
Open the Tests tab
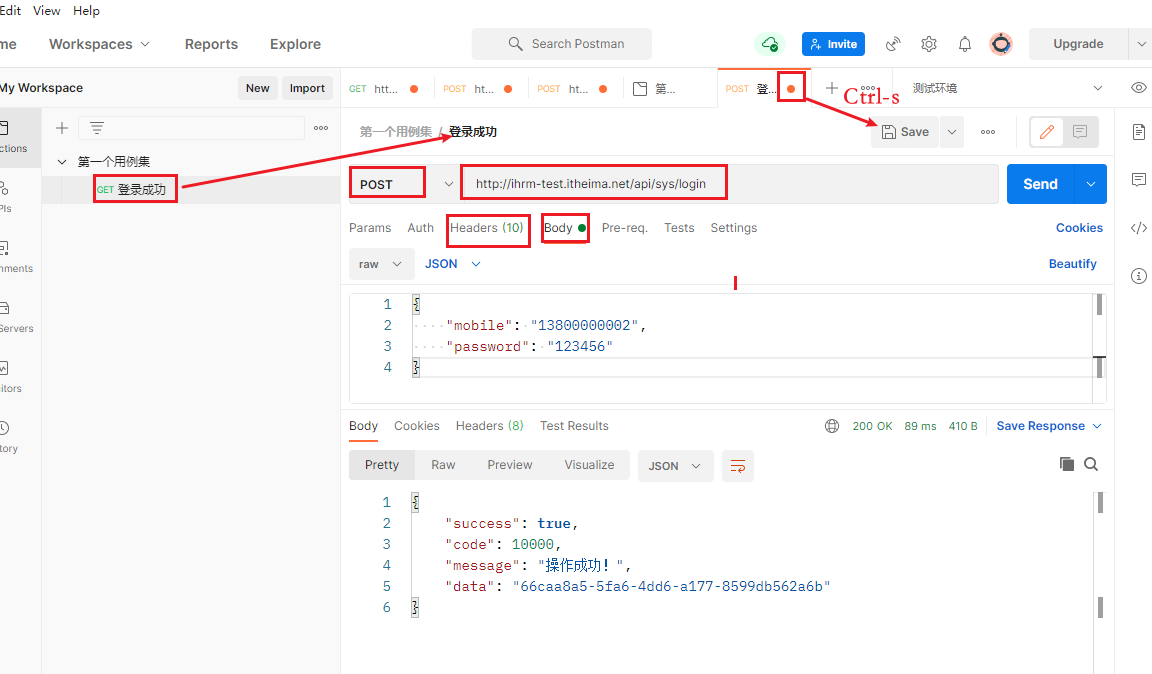click(x=679, y=228)
